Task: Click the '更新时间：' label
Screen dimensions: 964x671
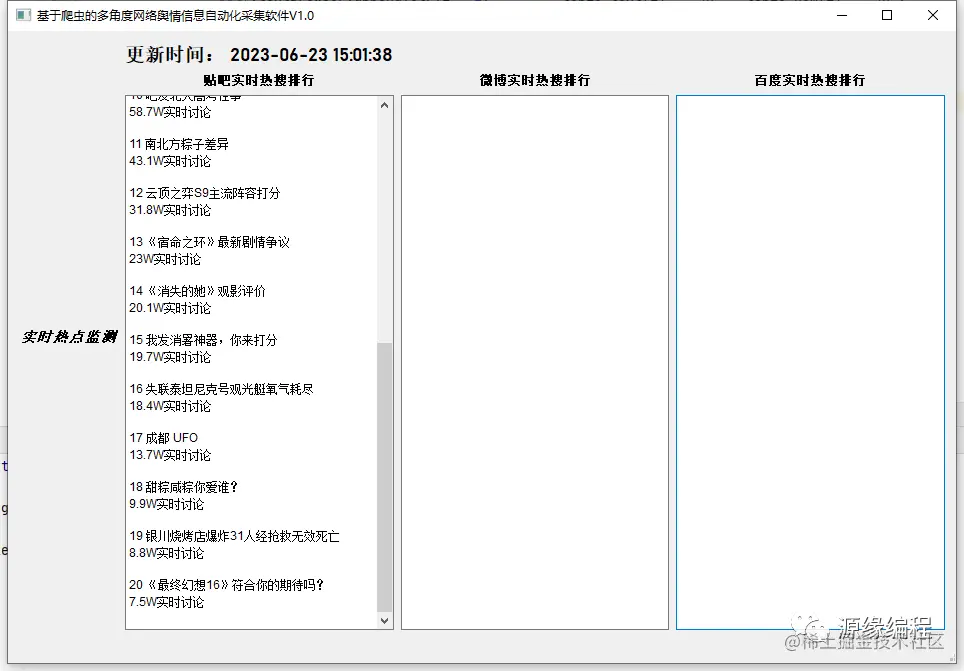Action: (170, 55)
